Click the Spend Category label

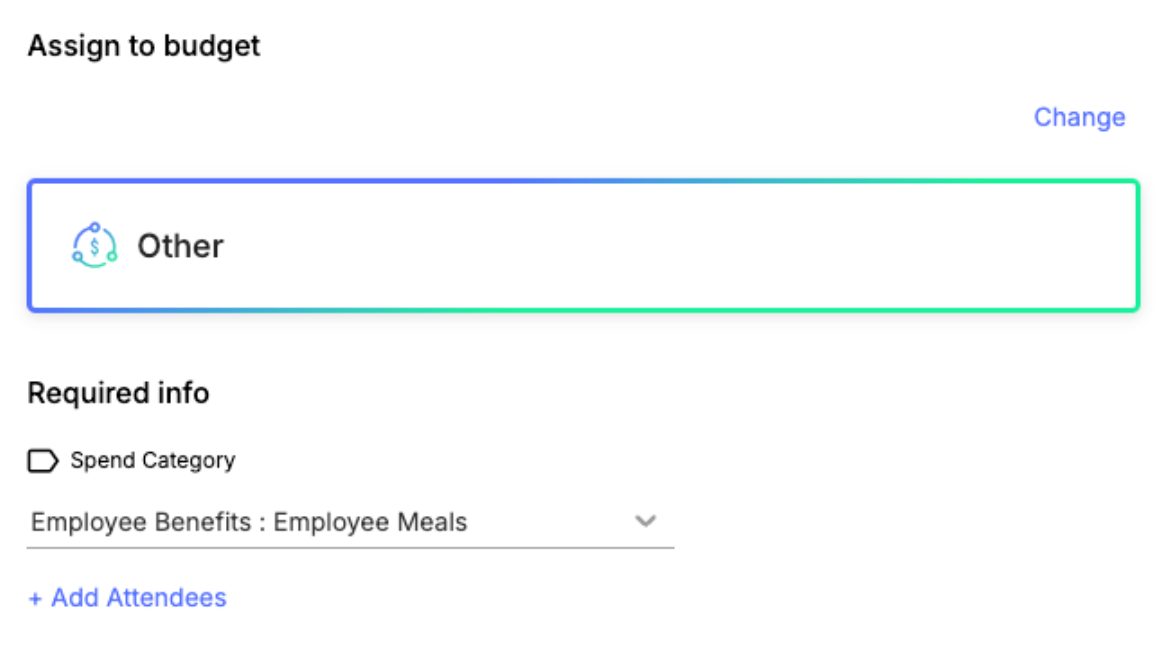[x=153, y=460]
